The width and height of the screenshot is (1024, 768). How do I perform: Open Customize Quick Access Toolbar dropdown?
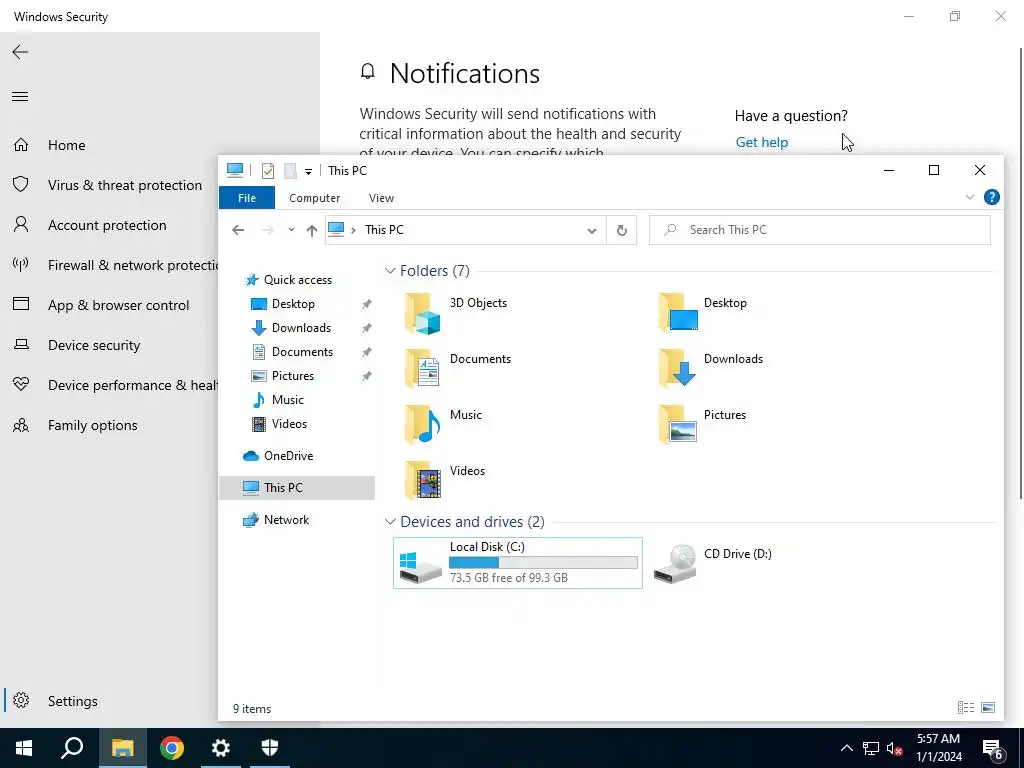308,172
